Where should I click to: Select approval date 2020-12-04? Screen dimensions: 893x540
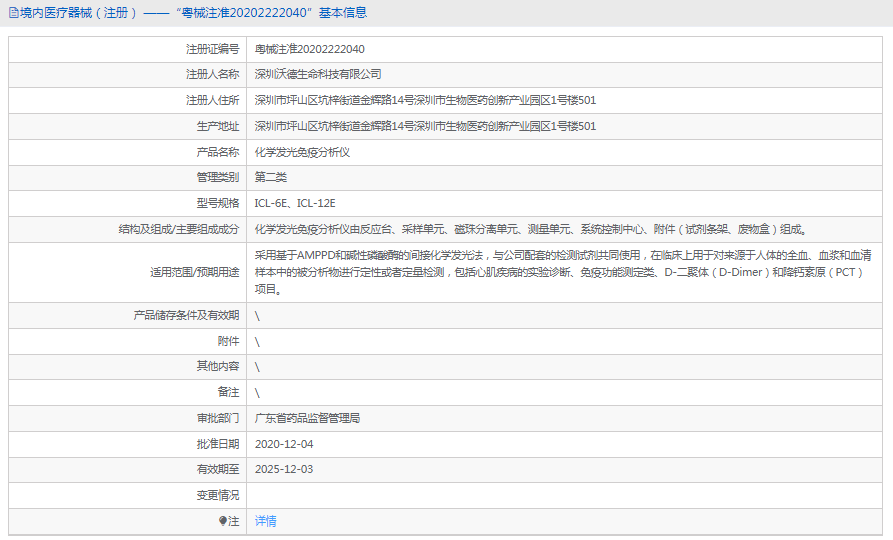(x=284, y=444)
